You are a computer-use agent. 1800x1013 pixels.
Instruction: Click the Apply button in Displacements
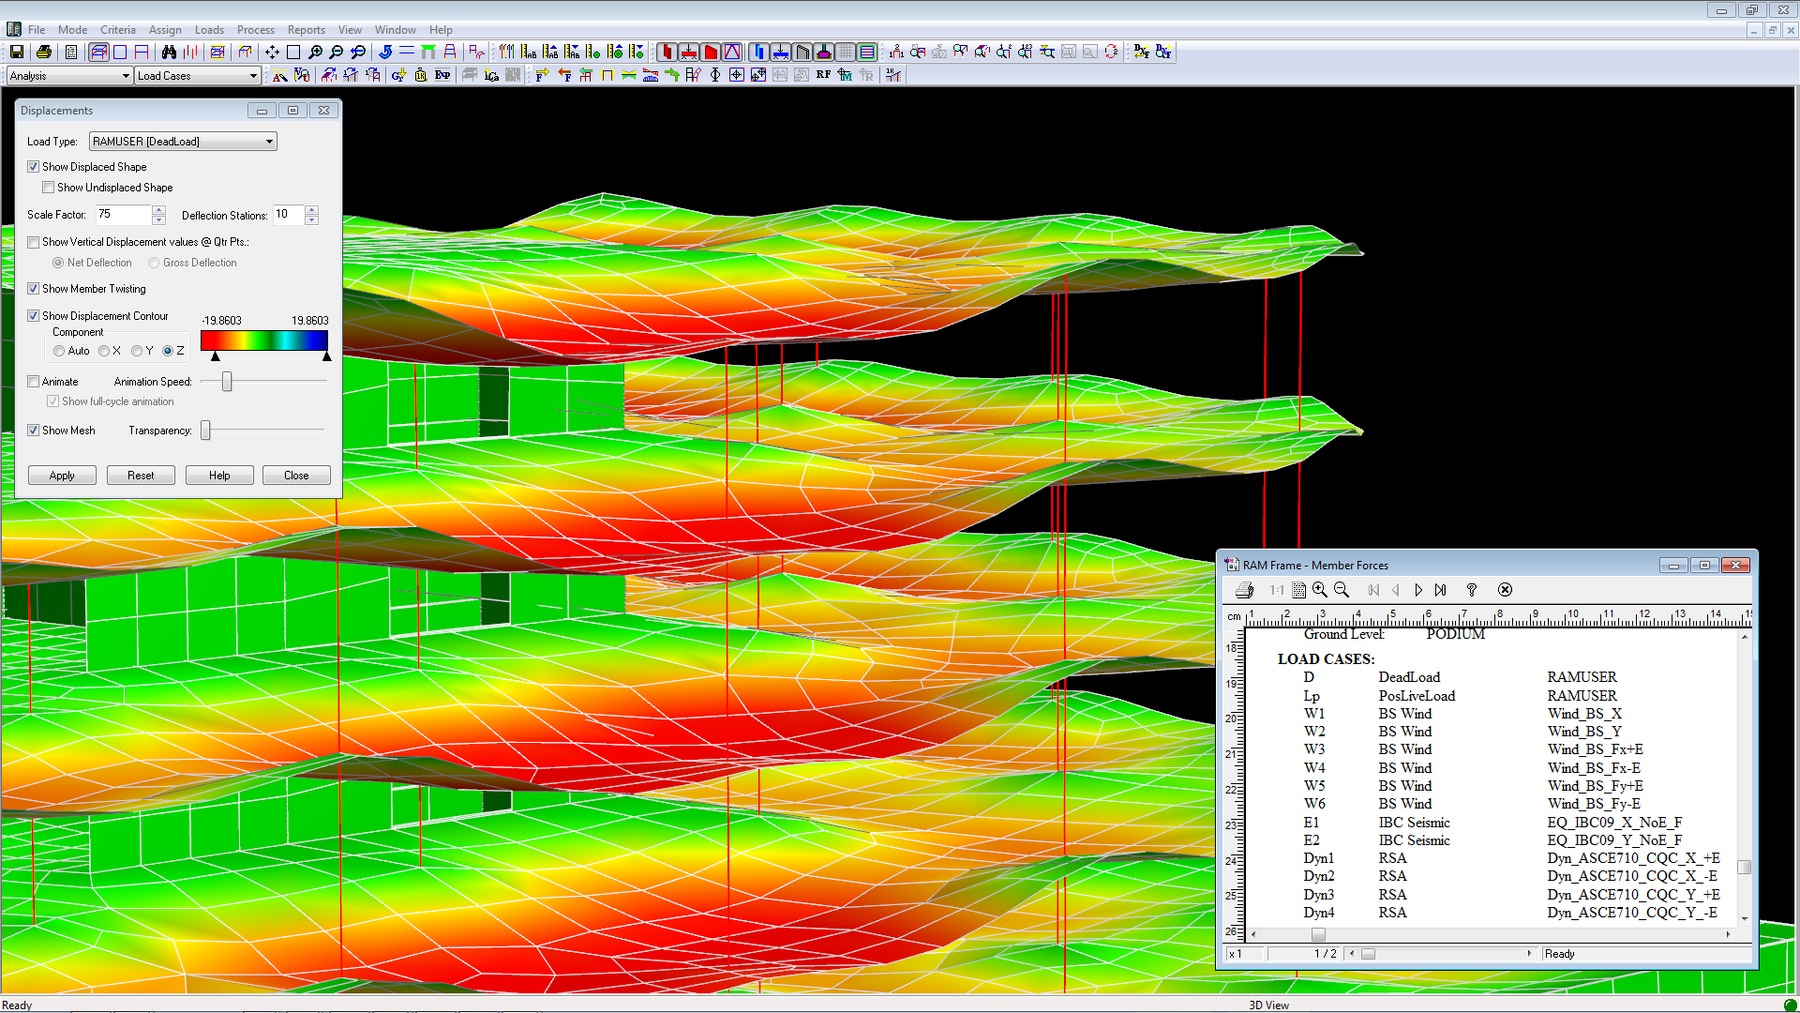(x=62, y=476)
